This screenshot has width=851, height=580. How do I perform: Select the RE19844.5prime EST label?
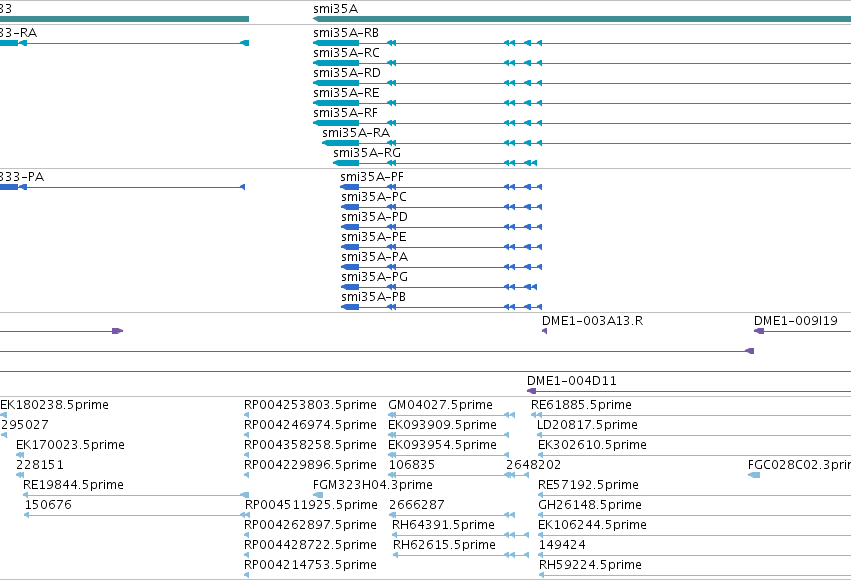pyautogui.click(x=73, y=485)
